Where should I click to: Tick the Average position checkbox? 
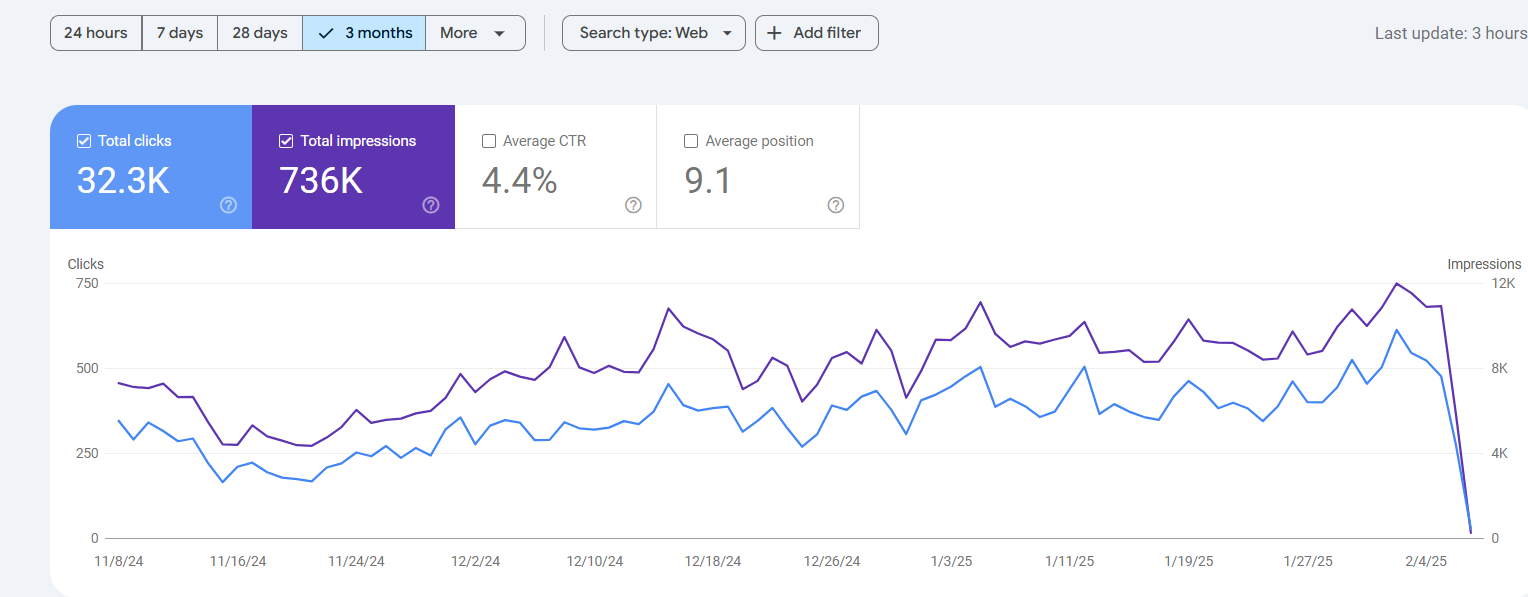click(x=691, y=141)
